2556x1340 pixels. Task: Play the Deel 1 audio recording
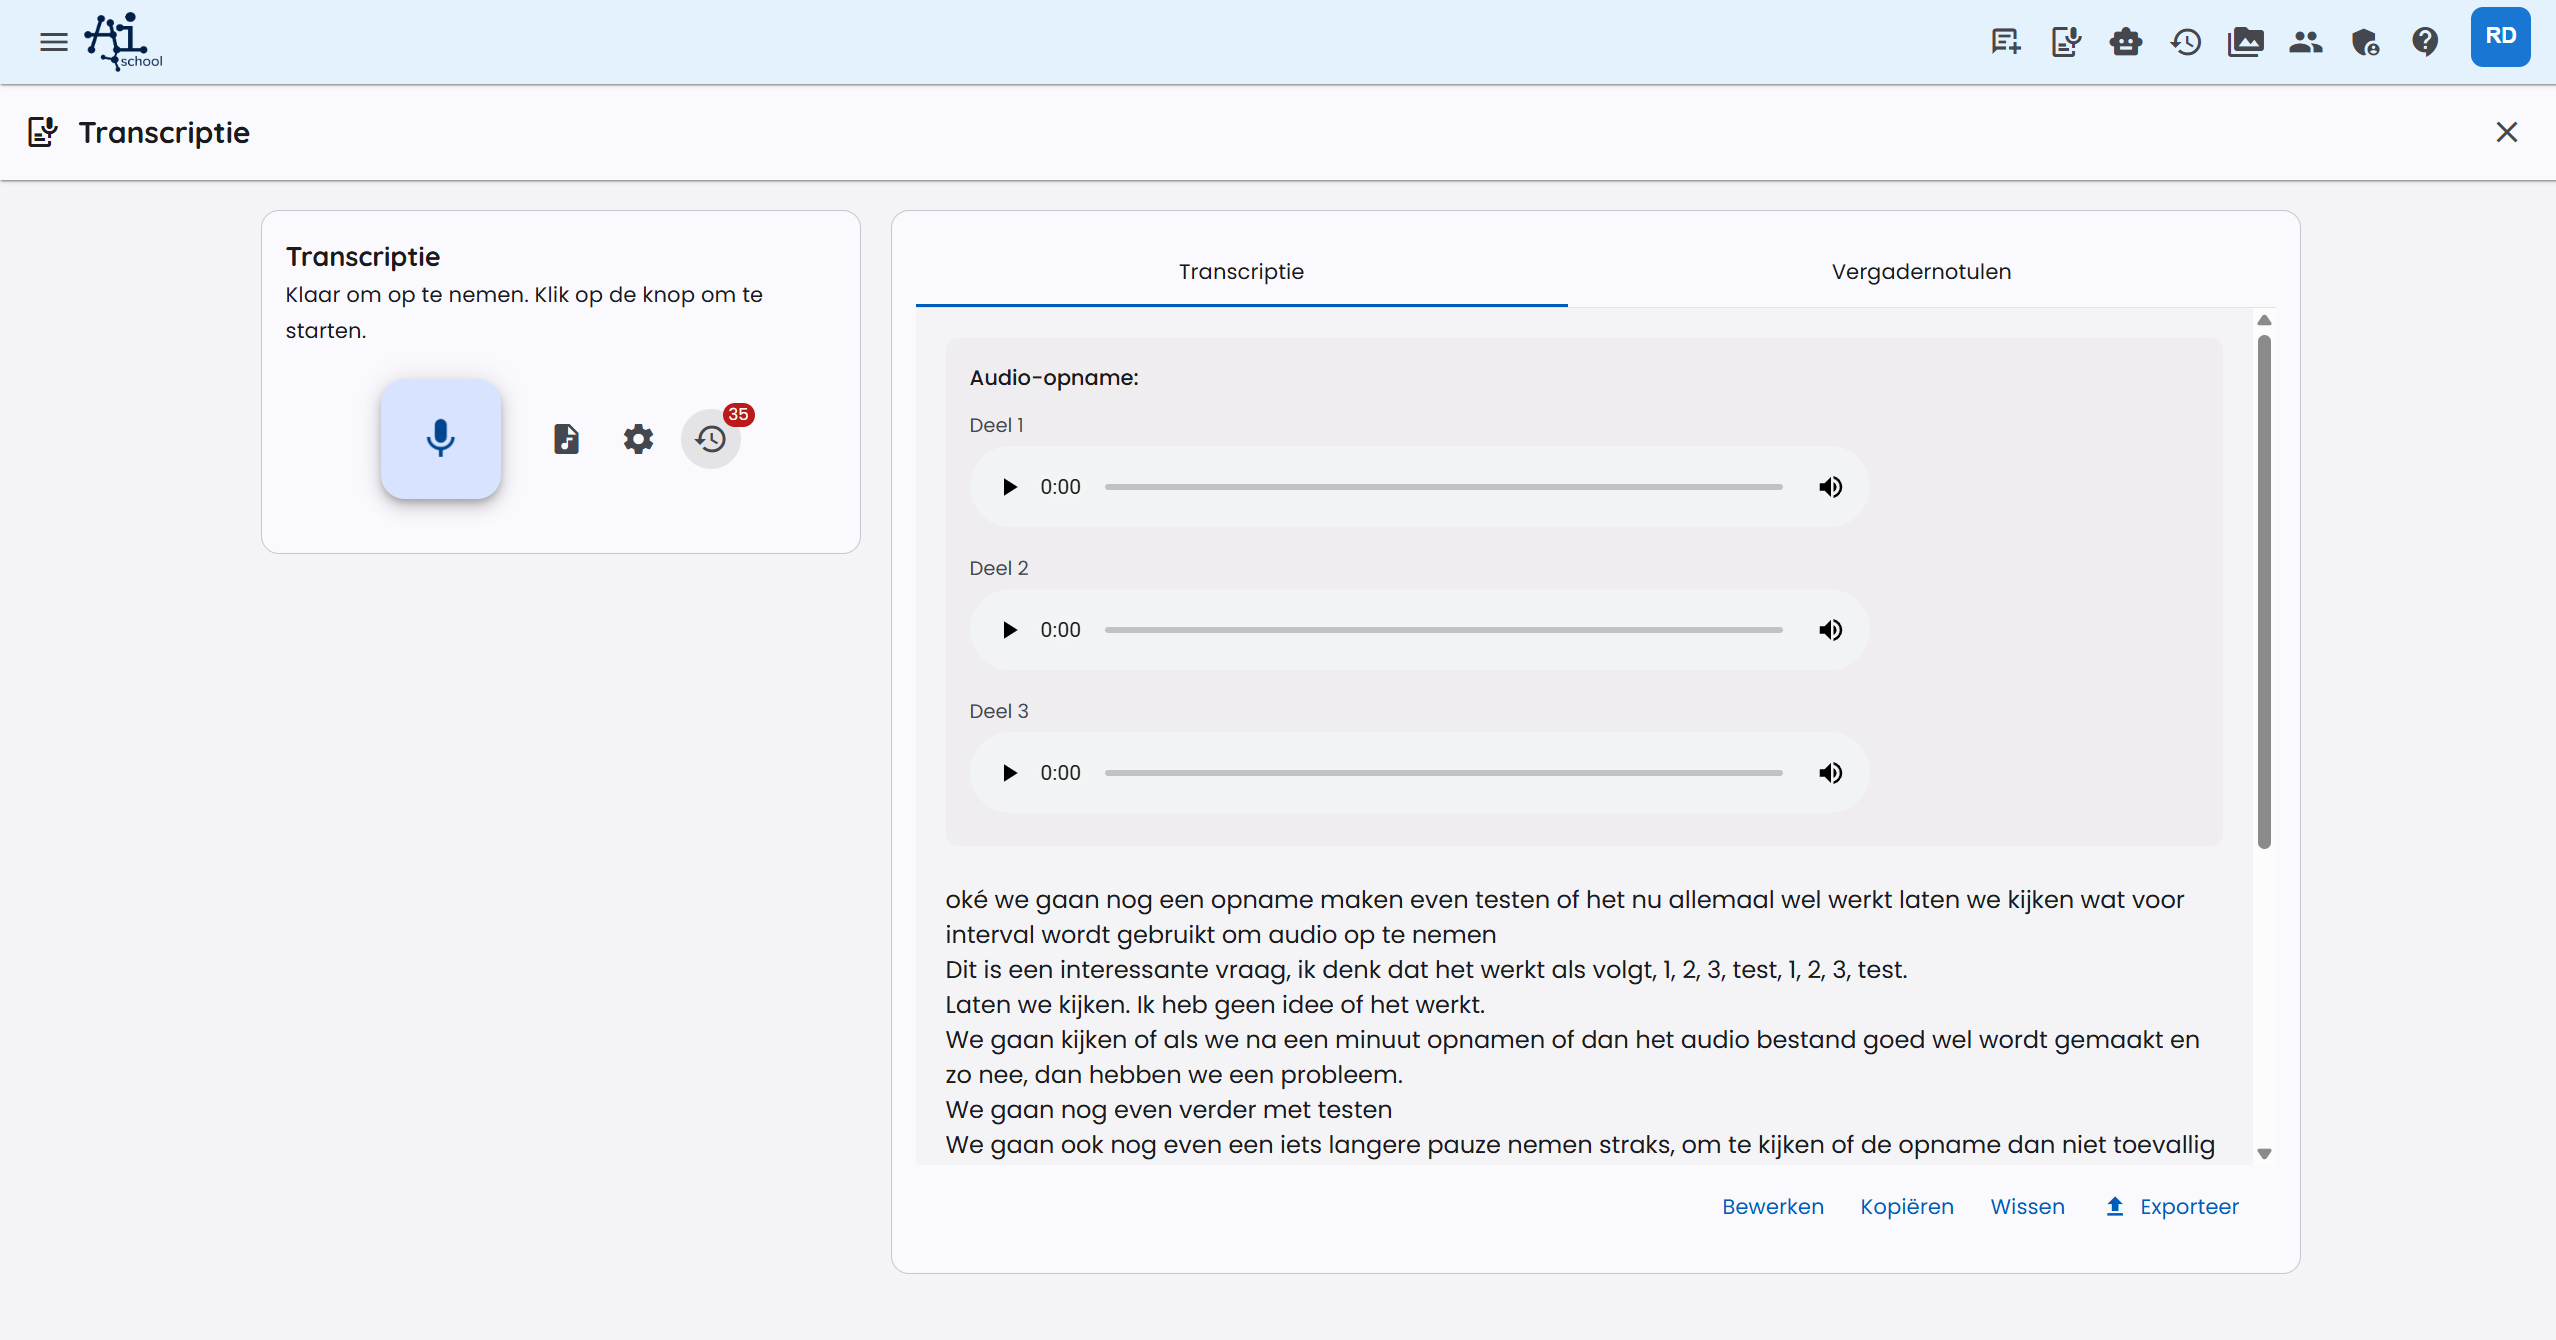1009,487
